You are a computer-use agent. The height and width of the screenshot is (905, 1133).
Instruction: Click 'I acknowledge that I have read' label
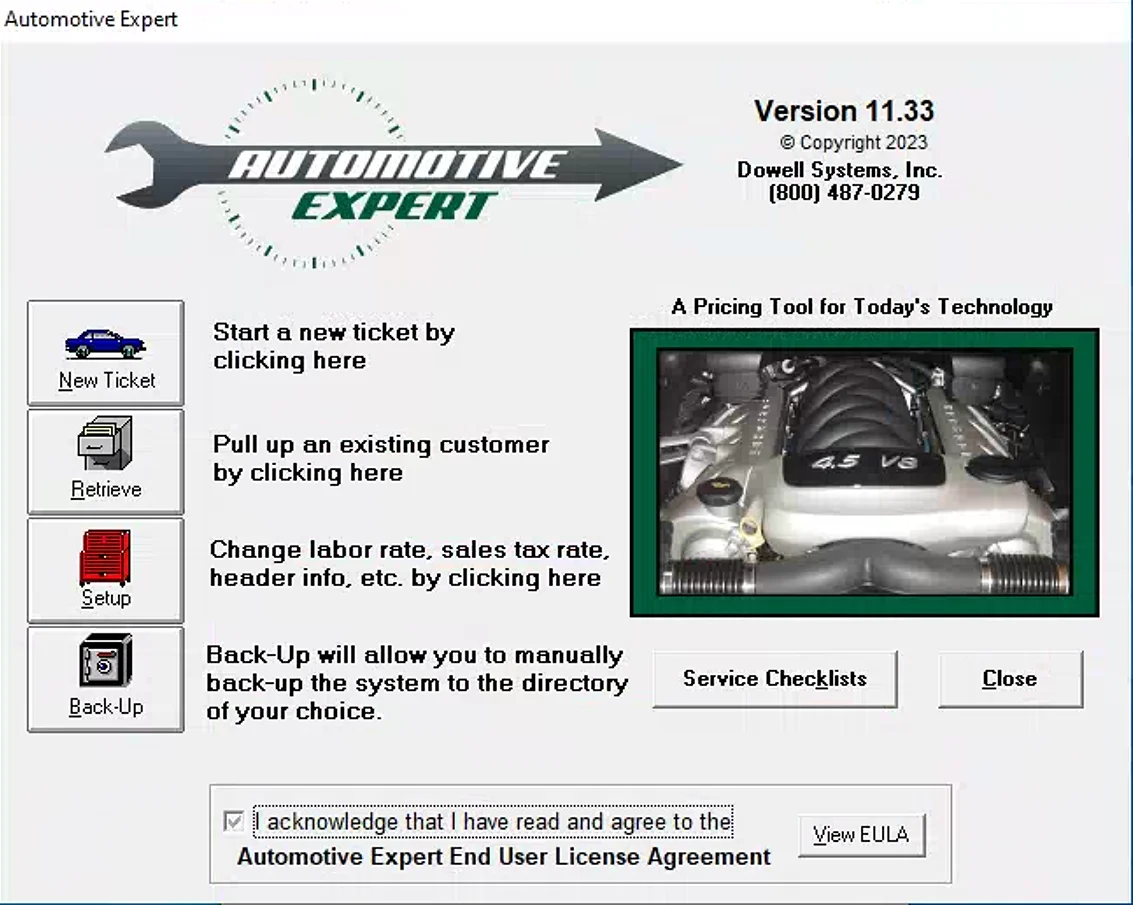coord(494,822)
